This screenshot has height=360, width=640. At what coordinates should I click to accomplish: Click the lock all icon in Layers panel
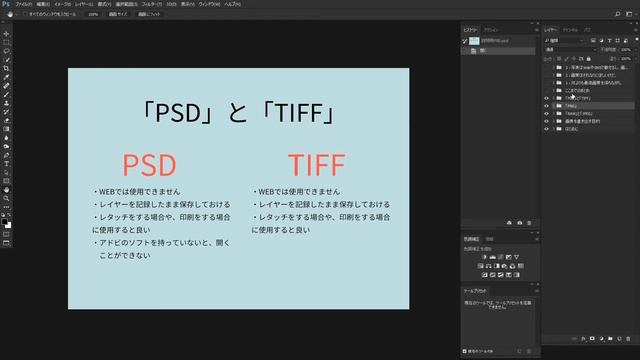click(x=589, y=59)
